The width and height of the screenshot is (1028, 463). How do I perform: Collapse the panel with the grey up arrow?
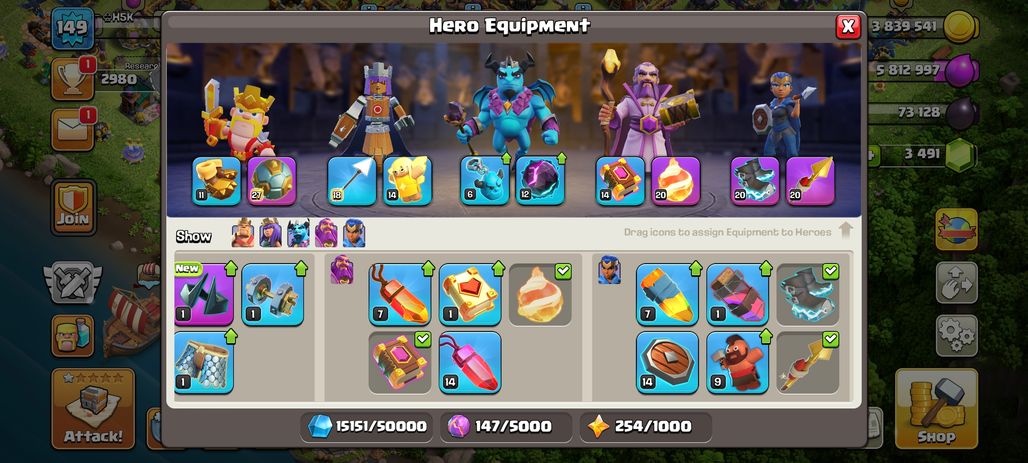point(845,231)
